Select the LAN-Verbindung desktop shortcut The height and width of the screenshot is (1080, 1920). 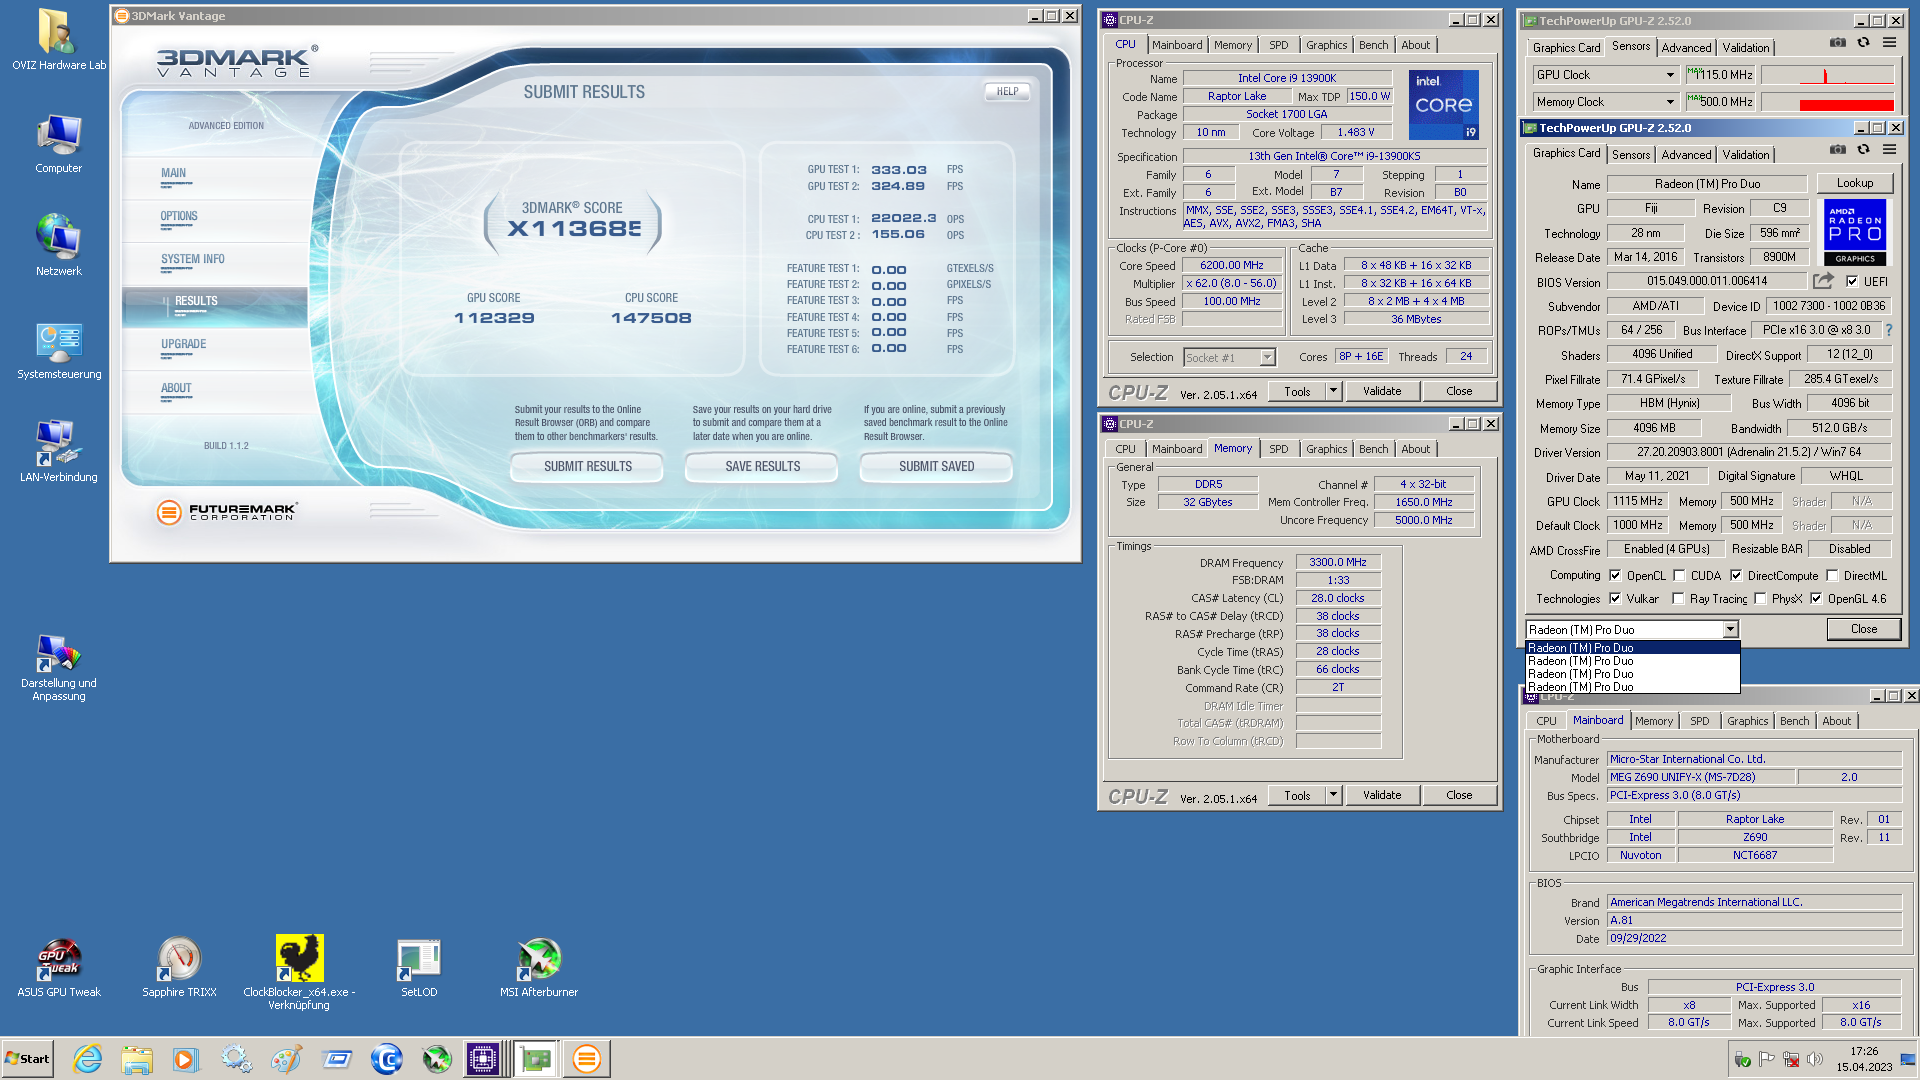pyautogui.click(x=58, y=452)
